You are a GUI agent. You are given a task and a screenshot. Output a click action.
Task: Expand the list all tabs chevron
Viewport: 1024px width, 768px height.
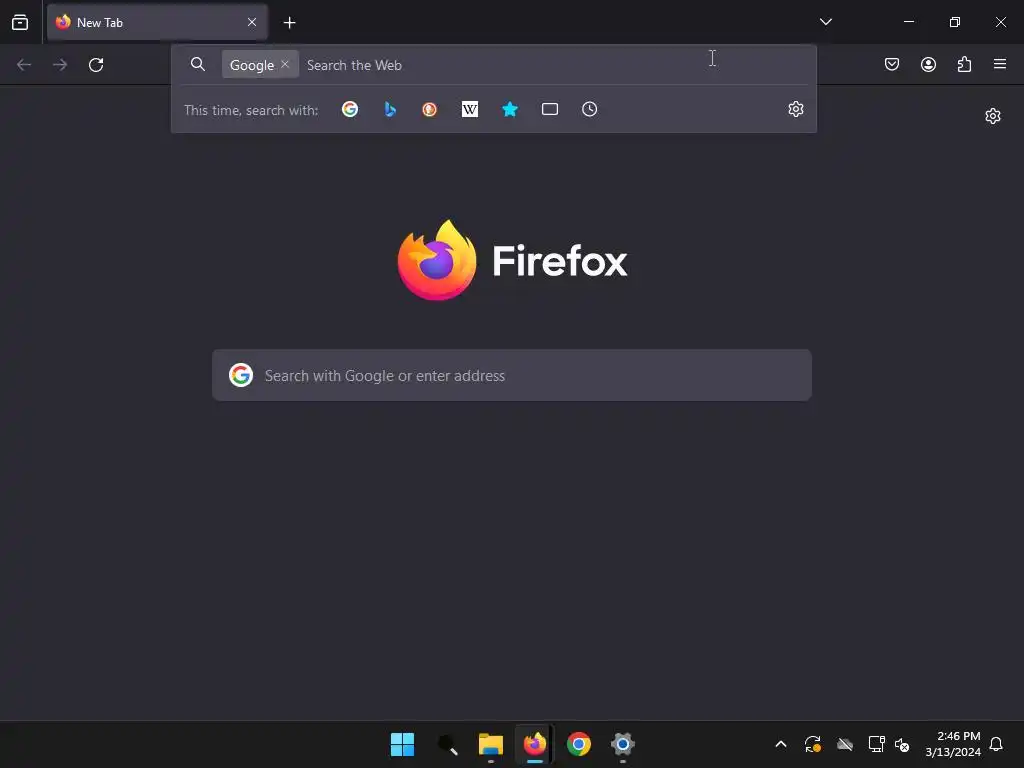(x=825, y=22)
